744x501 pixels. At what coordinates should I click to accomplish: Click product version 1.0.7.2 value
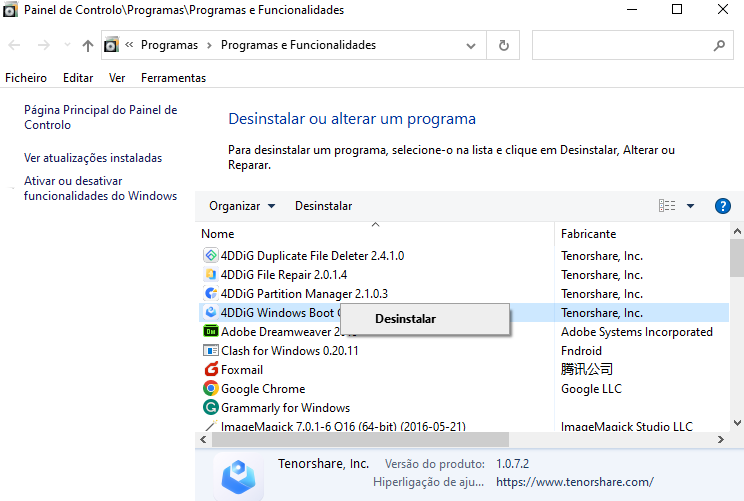click(x=512, y=464)
